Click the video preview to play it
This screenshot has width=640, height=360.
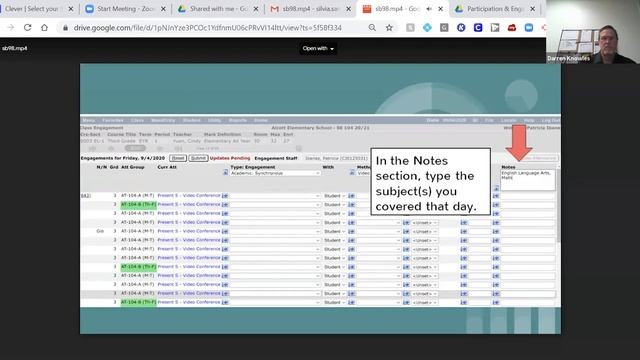point(320,198)
